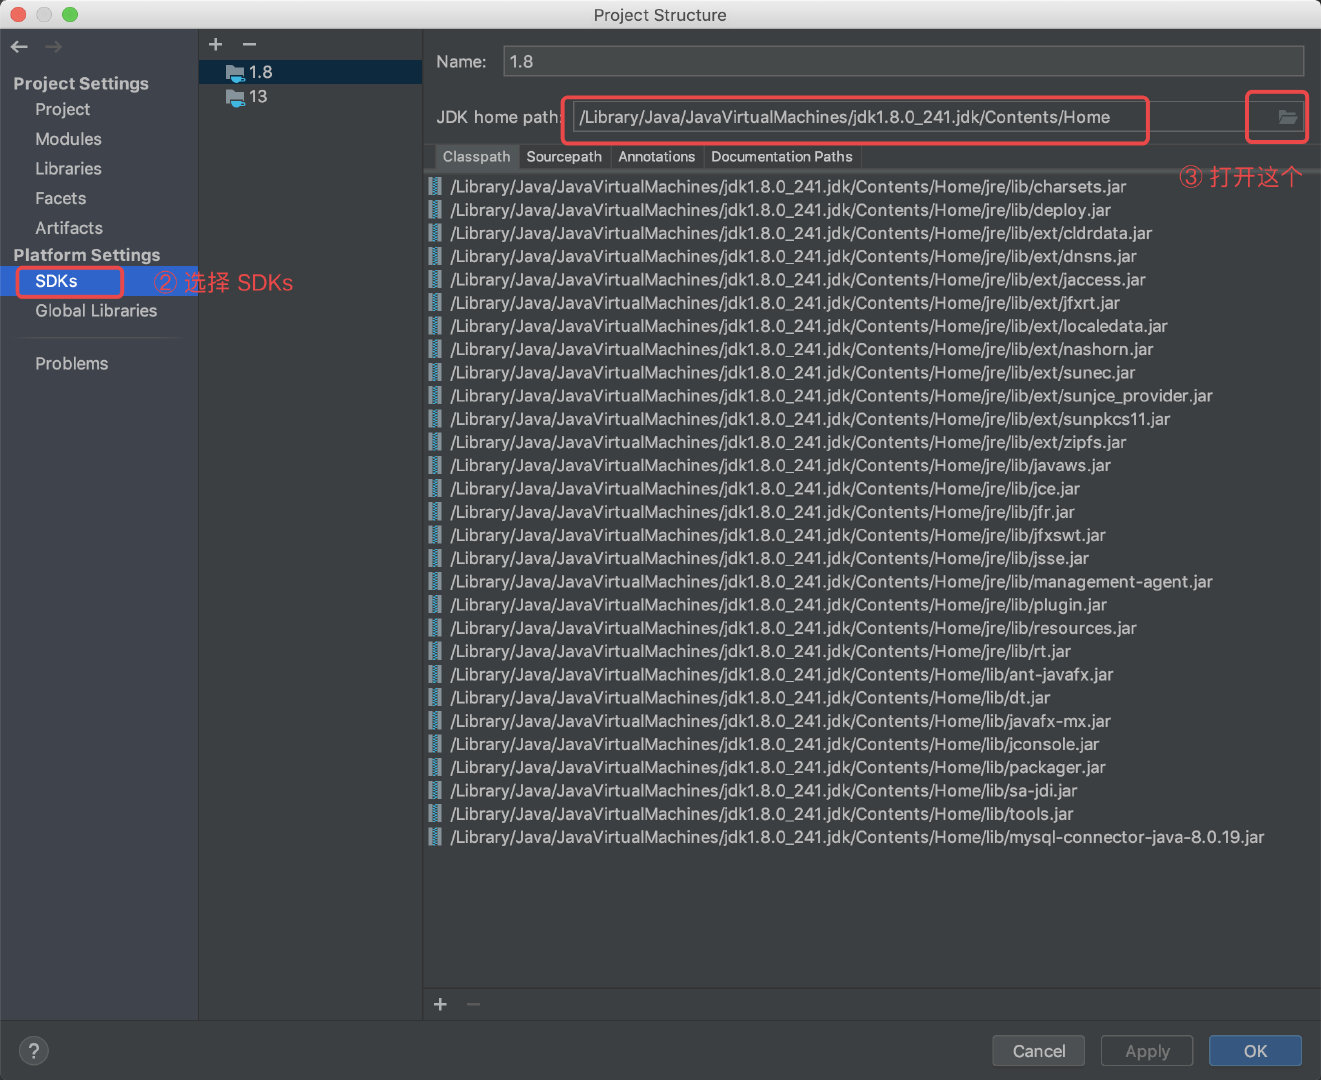Select the sunjce_provider.jar classpath entry
The width and height of the screenshot is (1321, 1080).
[831, 396]
